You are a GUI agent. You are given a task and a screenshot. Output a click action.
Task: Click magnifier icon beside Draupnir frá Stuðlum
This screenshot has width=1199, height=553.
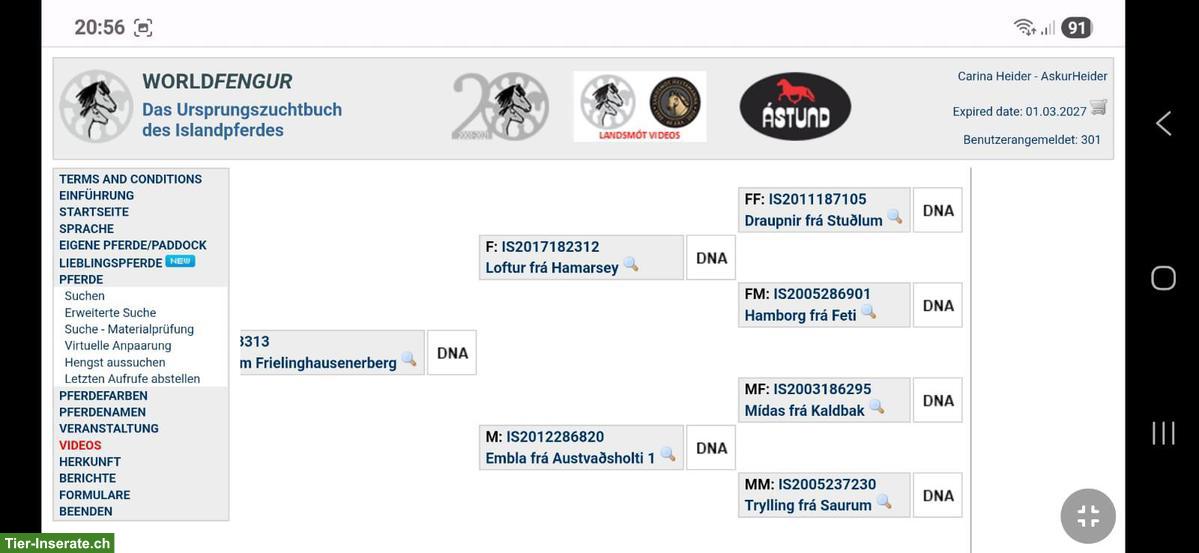click(x=894, y=217)
